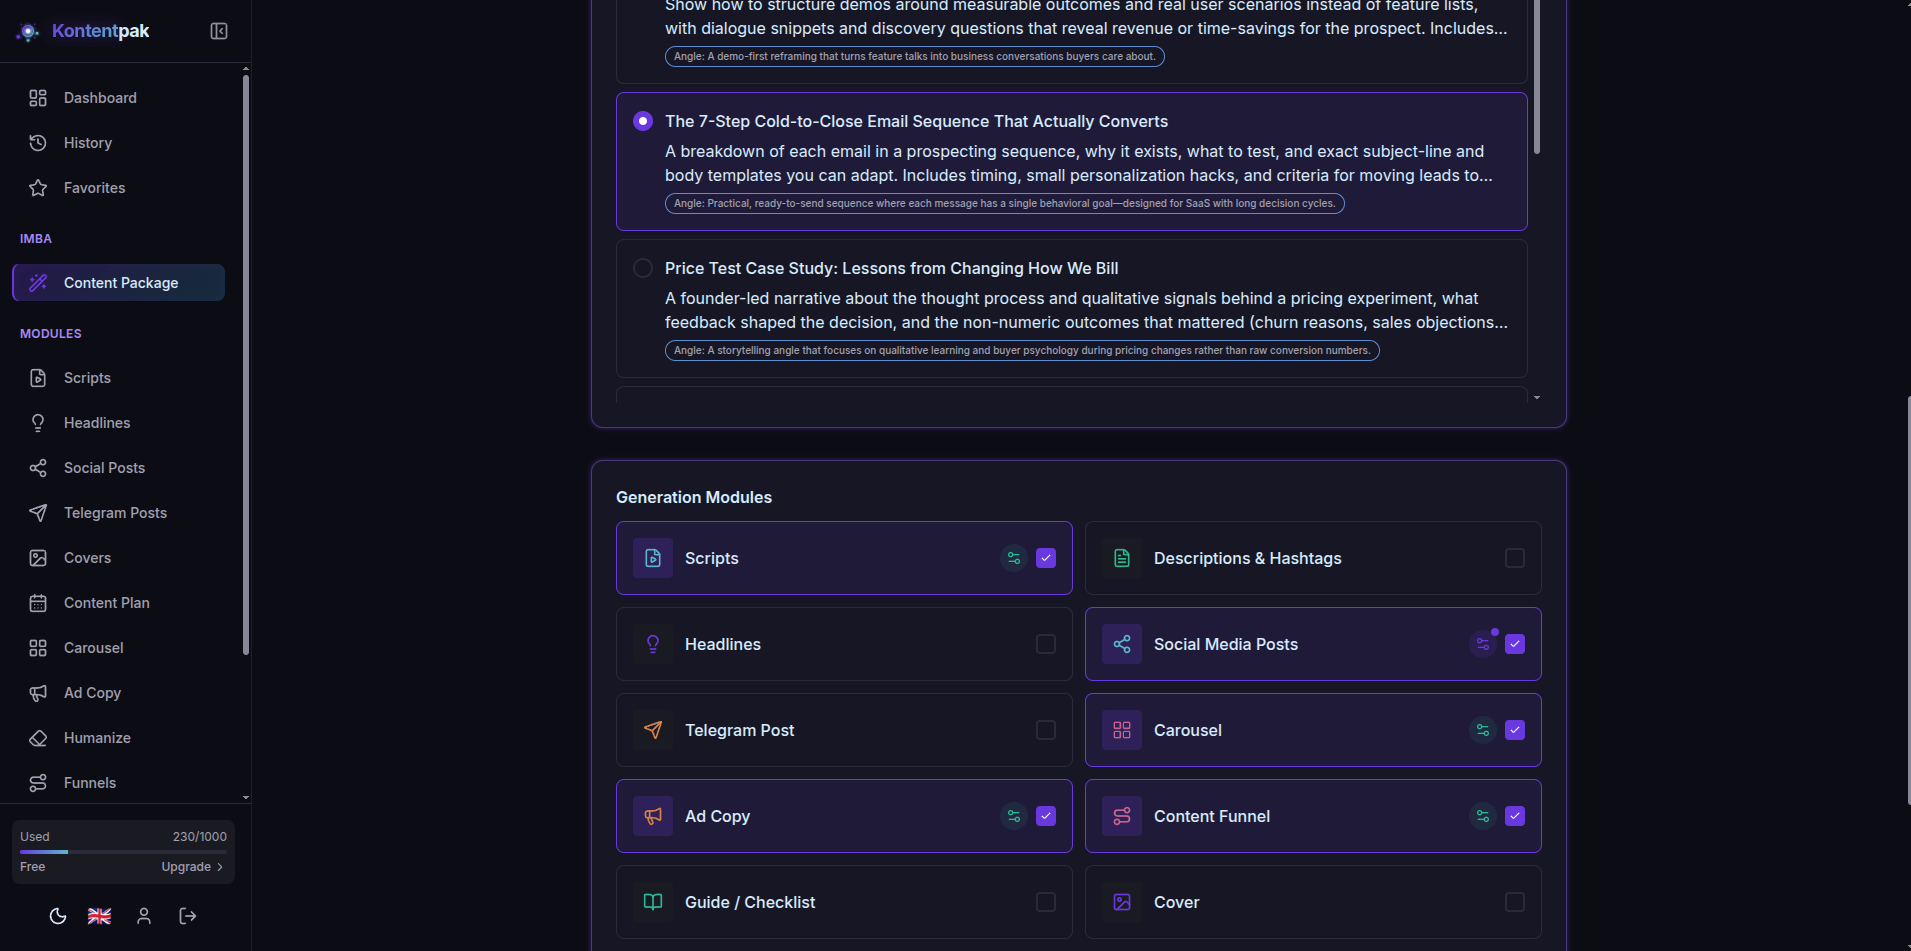Open language selector UK flag

pos(100,916)
